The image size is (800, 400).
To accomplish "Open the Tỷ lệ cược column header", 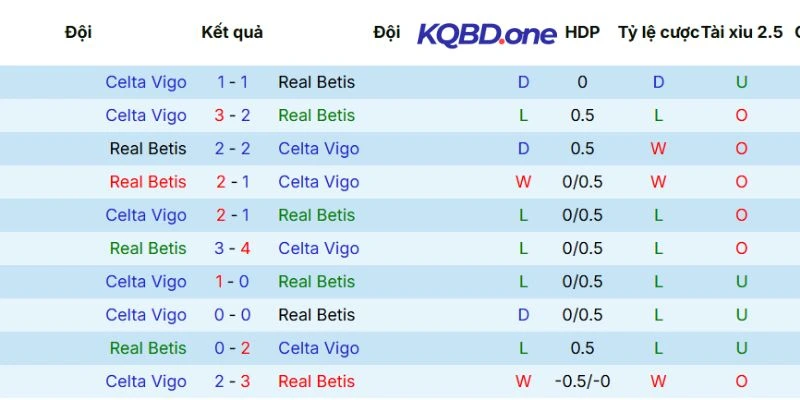I will [x=658, y=32].
